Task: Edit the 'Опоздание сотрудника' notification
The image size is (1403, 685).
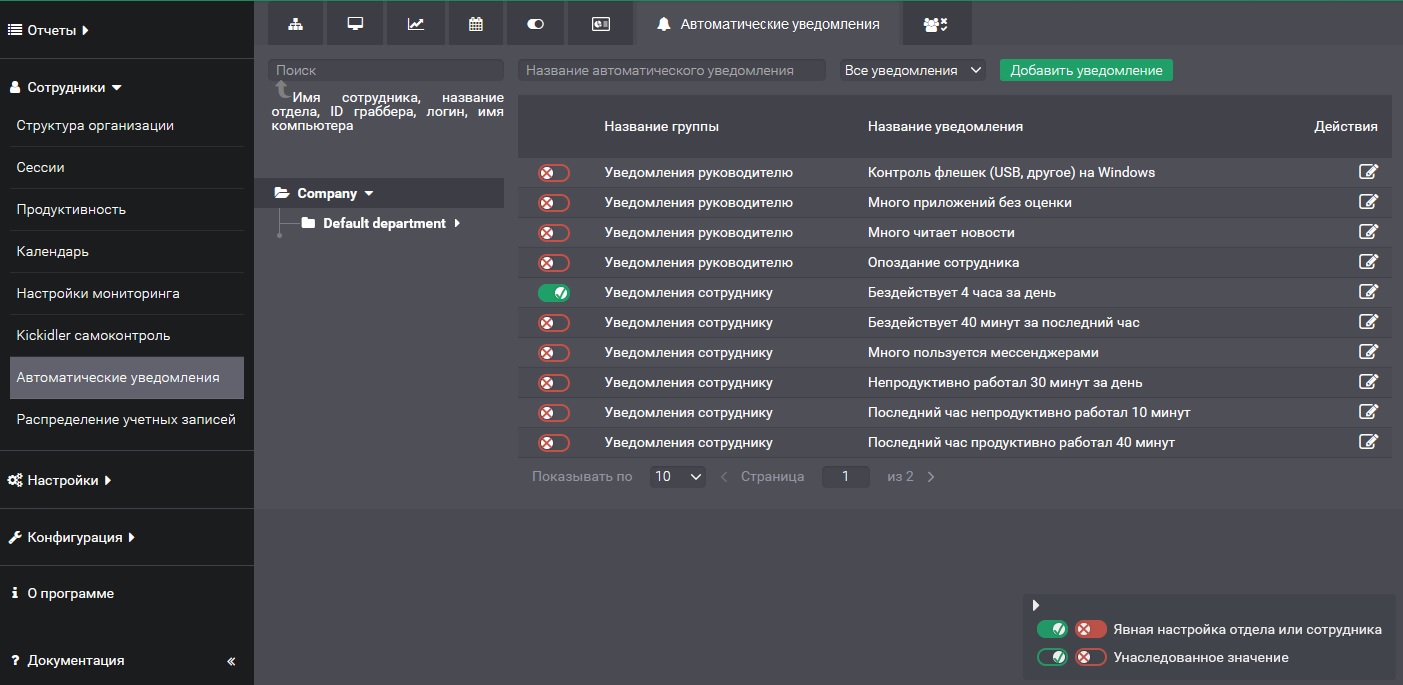Action: (1368, 262)
